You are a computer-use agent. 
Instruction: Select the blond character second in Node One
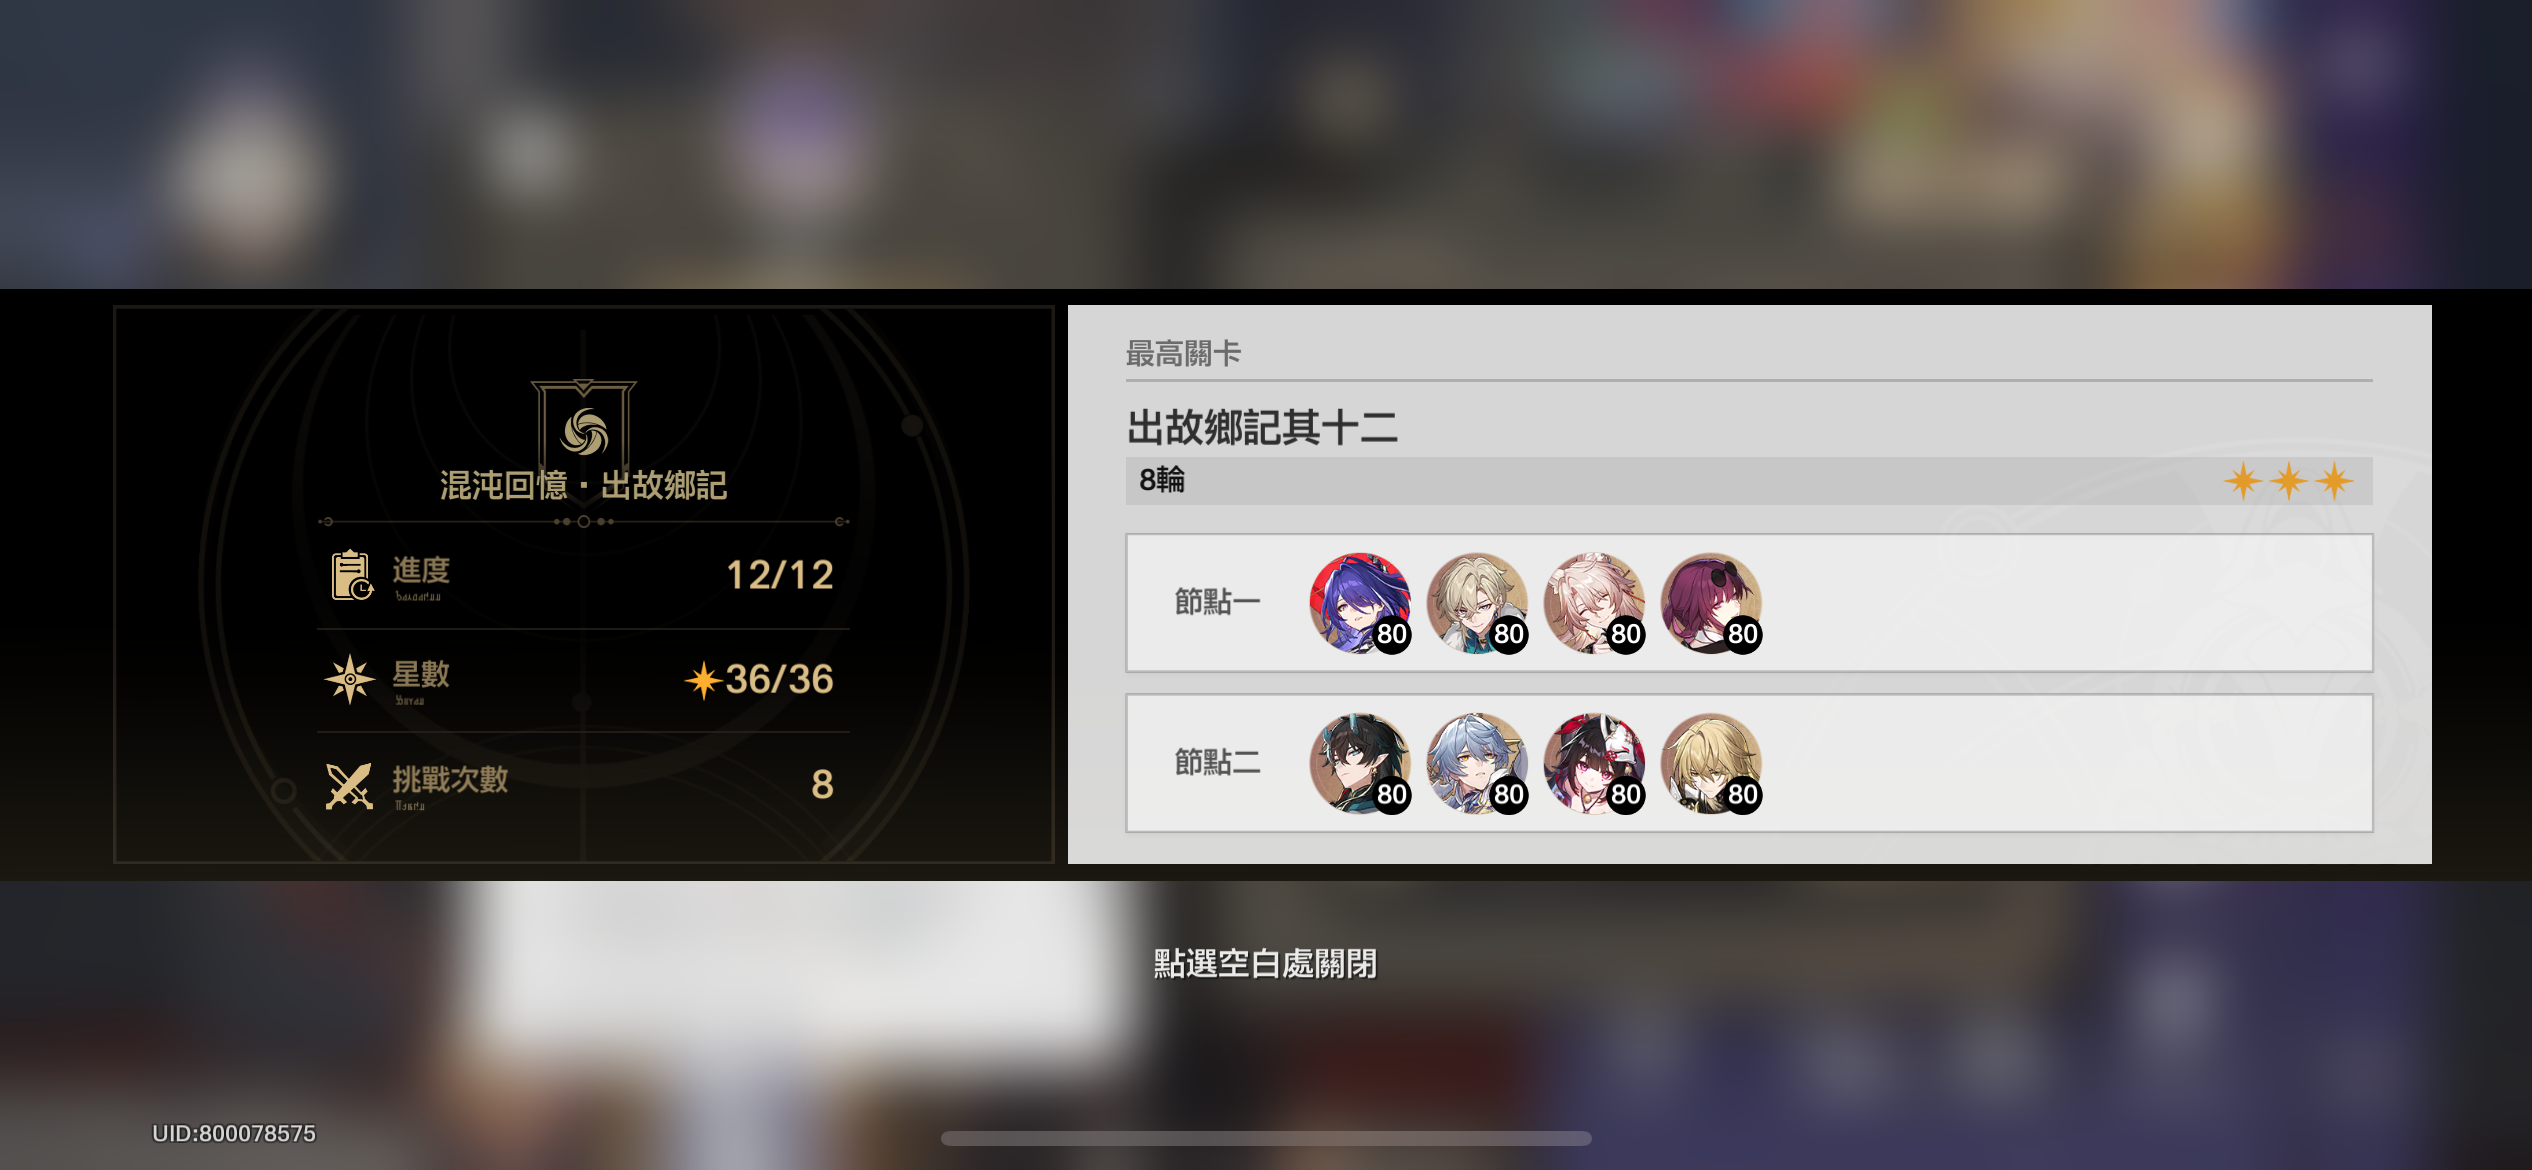point(1477,603)
